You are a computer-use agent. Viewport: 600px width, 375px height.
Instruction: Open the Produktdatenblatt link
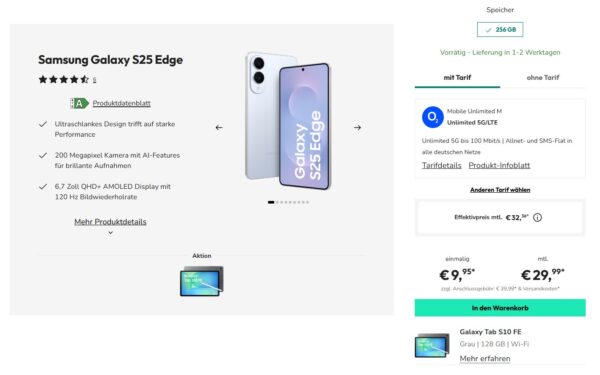point(122,103)
